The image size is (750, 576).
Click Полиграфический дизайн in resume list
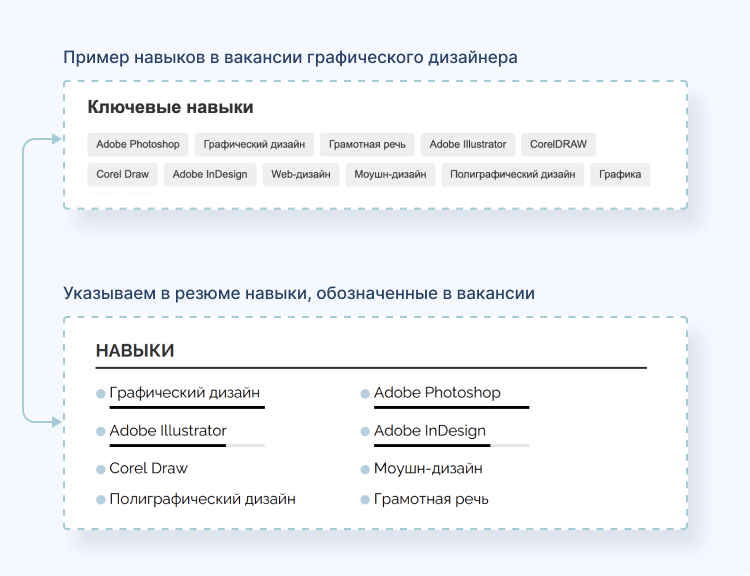pyautogui.click(x=202, y=499)
